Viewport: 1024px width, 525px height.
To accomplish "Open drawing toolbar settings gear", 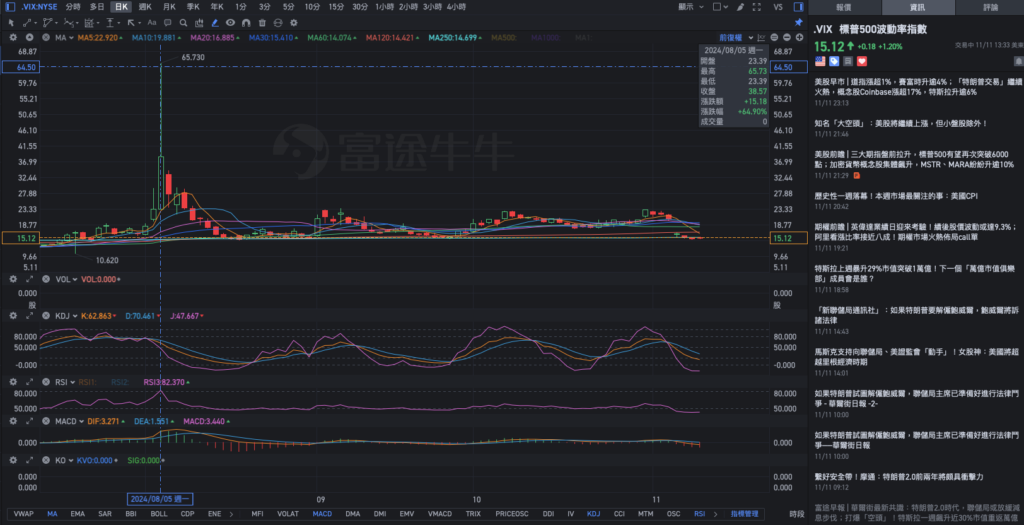I will pos(294,23).
